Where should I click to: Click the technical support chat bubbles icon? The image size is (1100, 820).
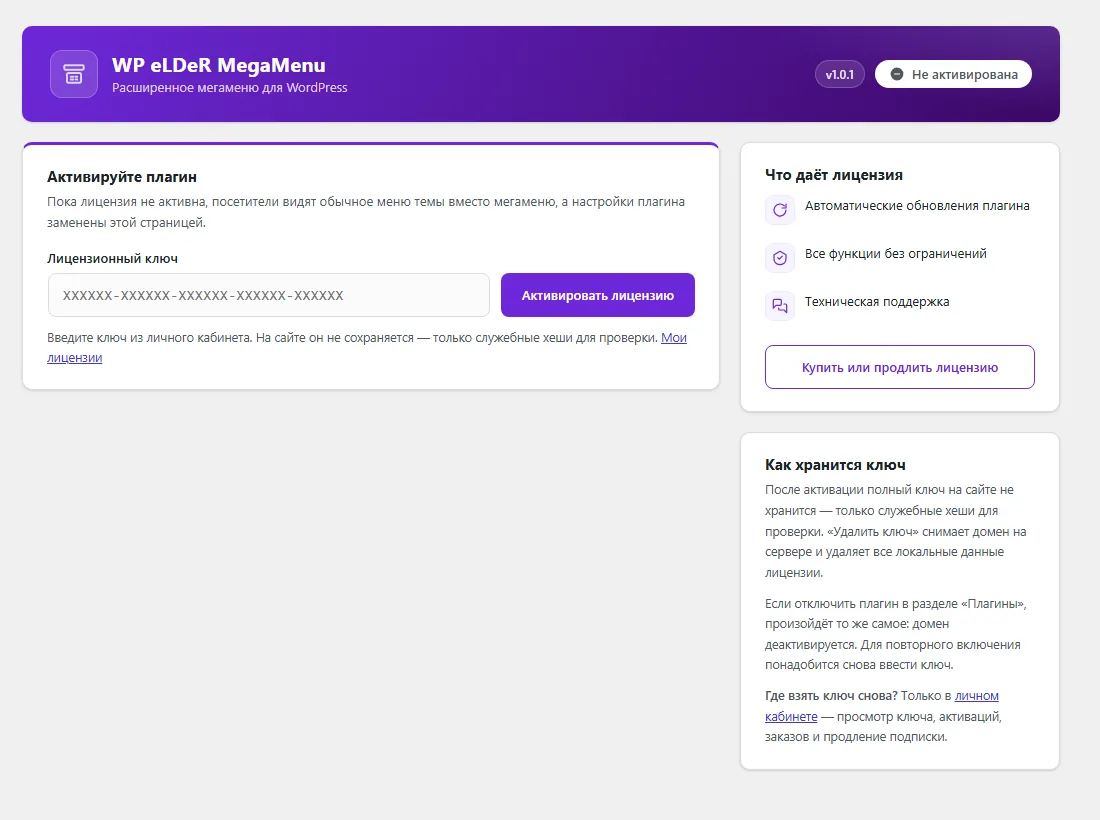click(780, 305)
